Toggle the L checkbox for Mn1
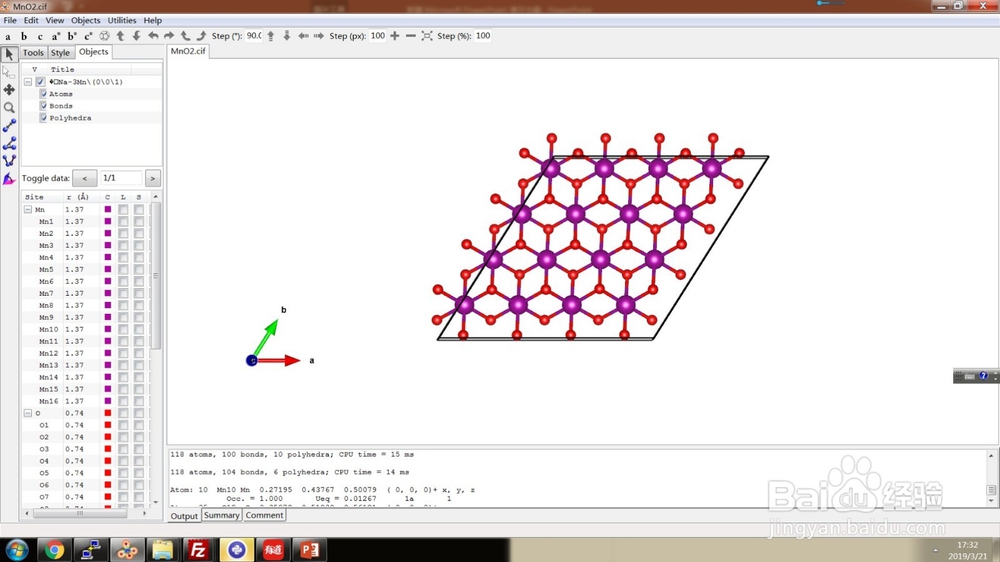 123,221
